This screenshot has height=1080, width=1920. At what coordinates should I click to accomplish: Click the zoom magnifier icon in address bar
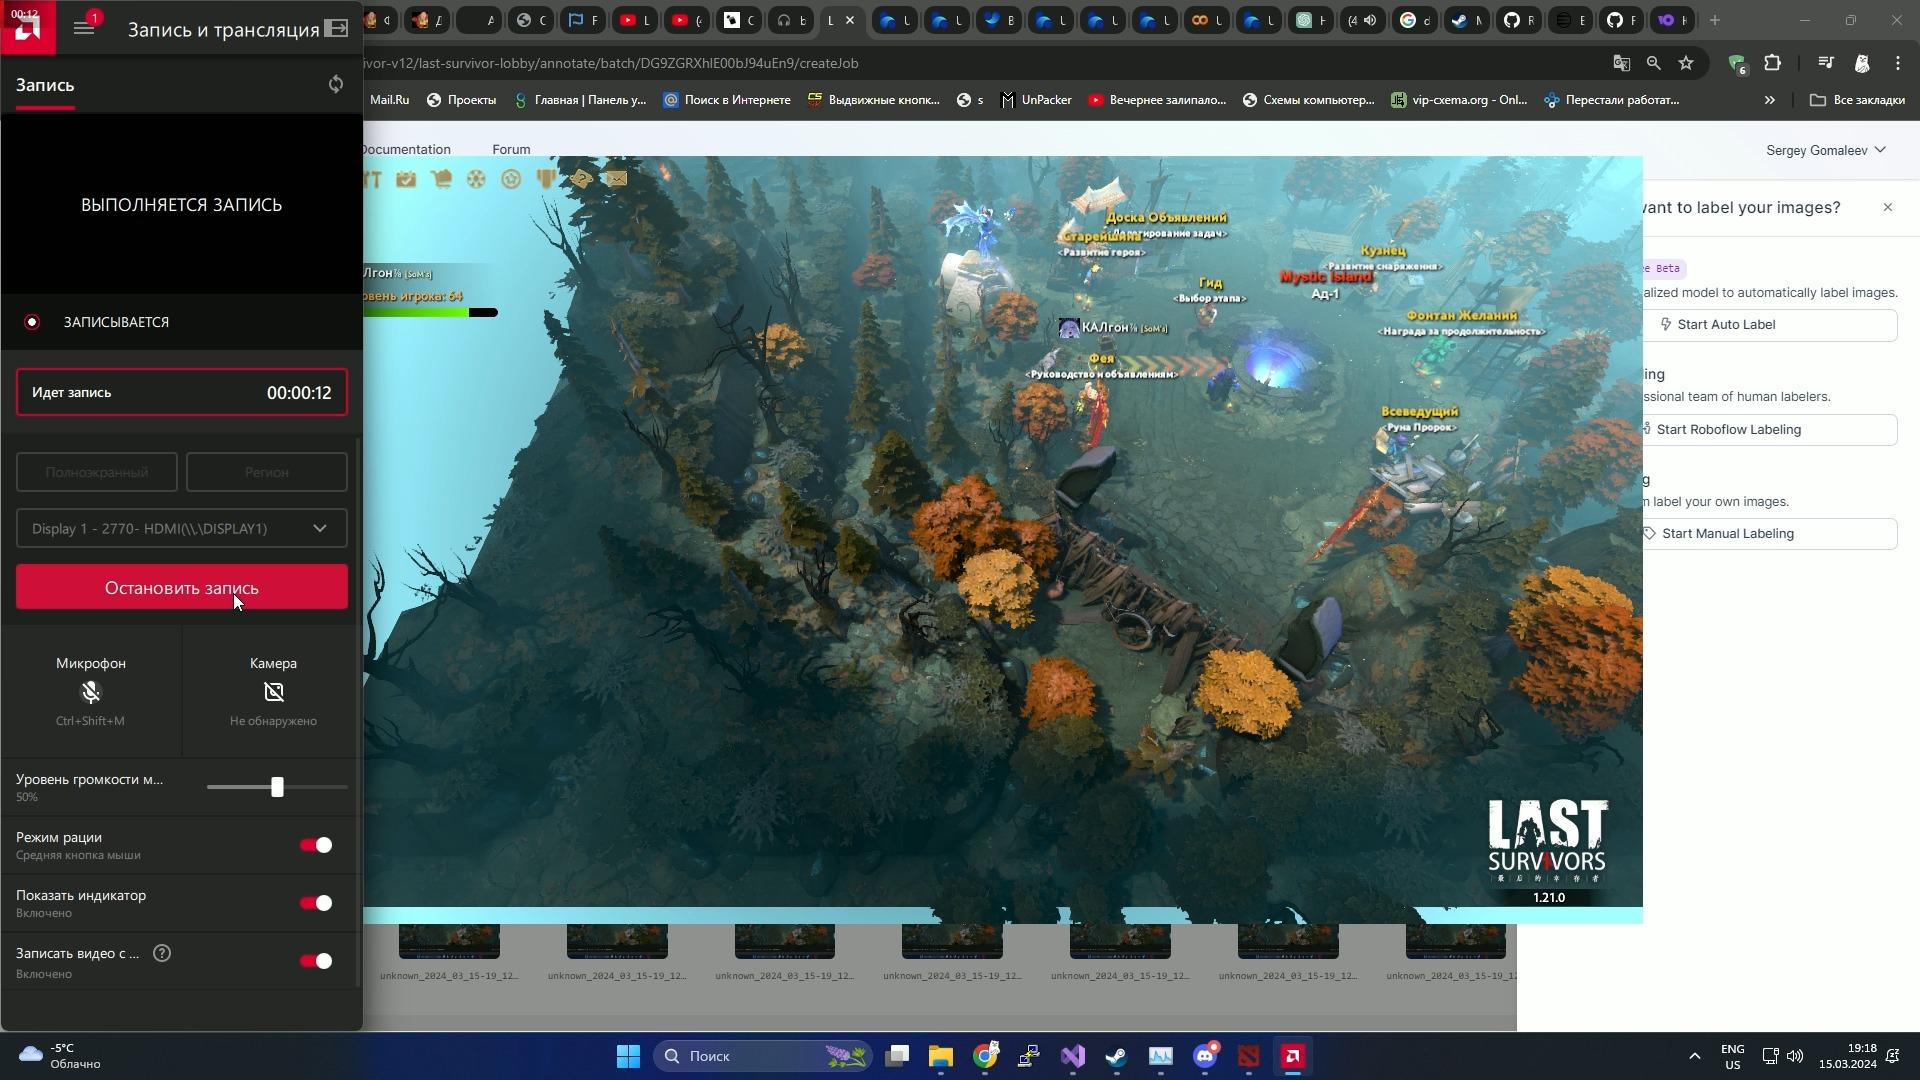pos(1654,63)
